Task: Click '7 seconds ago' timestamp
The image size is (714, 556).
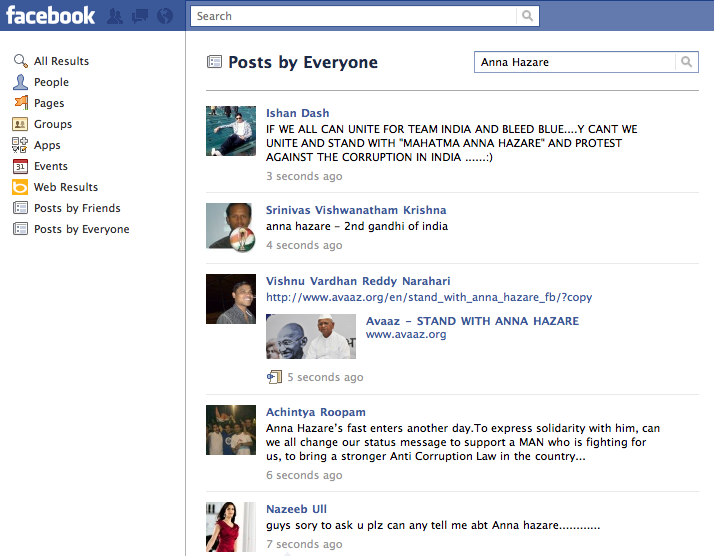Action: [304, 544]
